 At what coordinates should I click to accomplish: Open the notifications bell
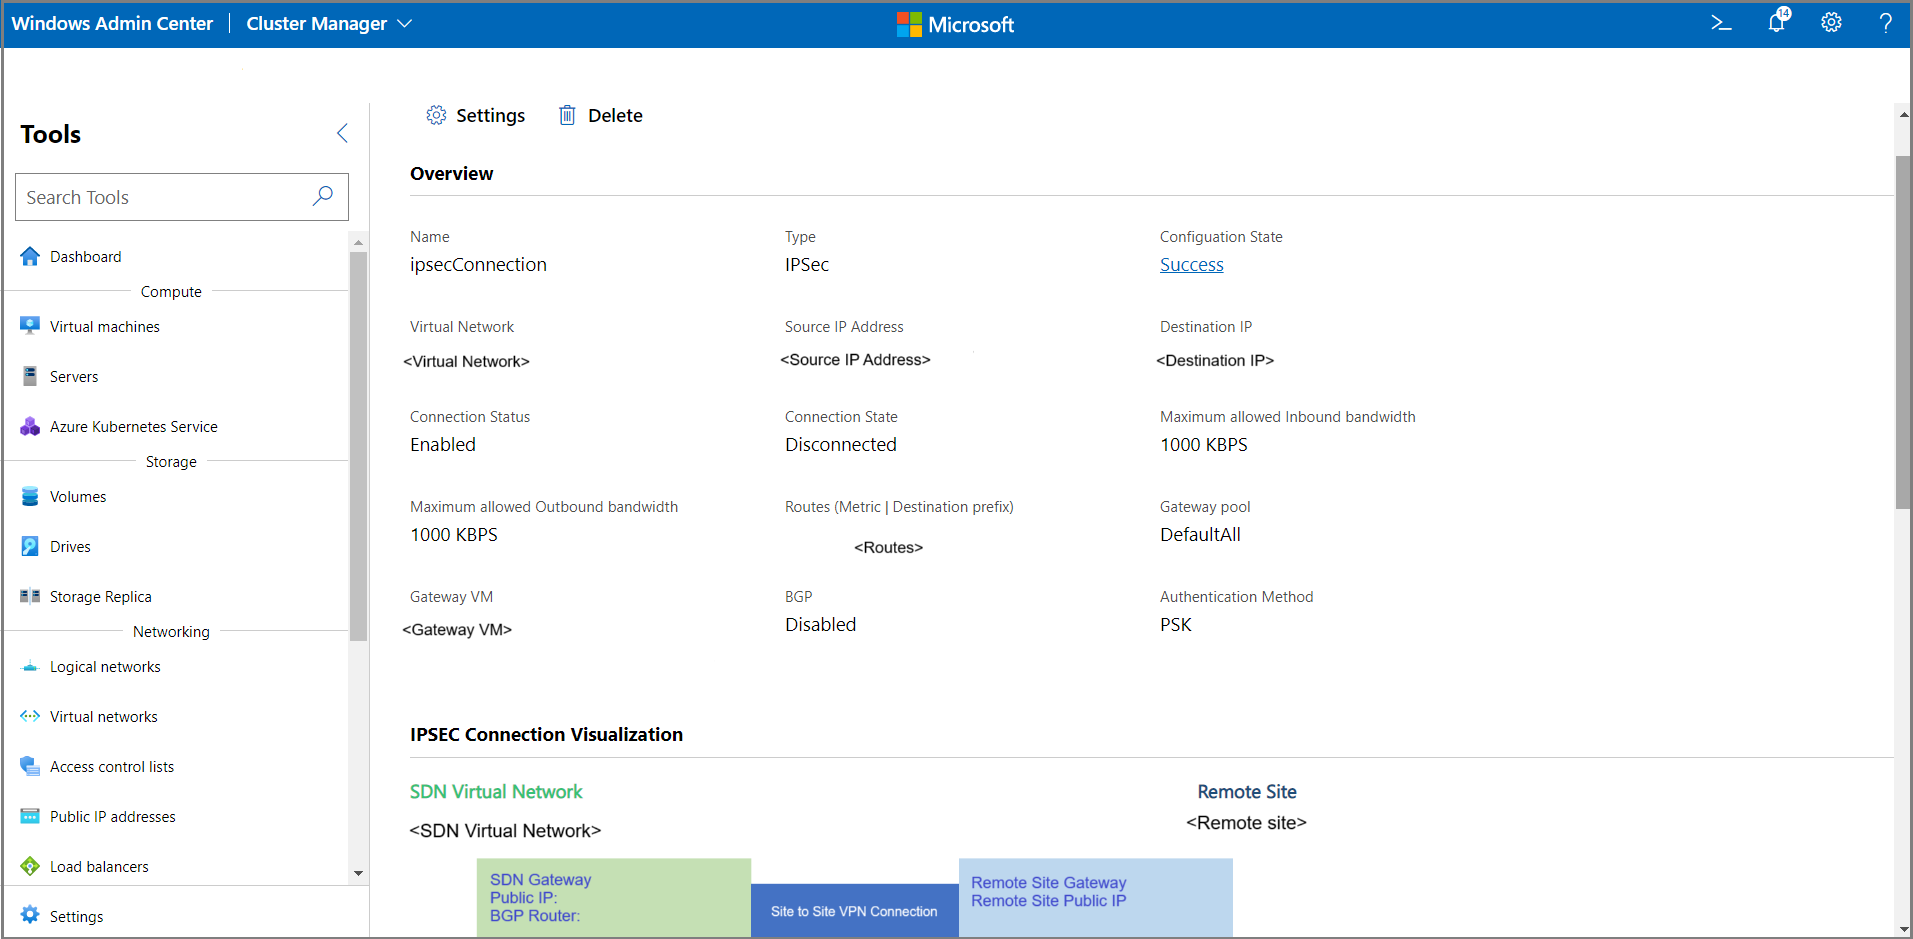point(1777,23)
